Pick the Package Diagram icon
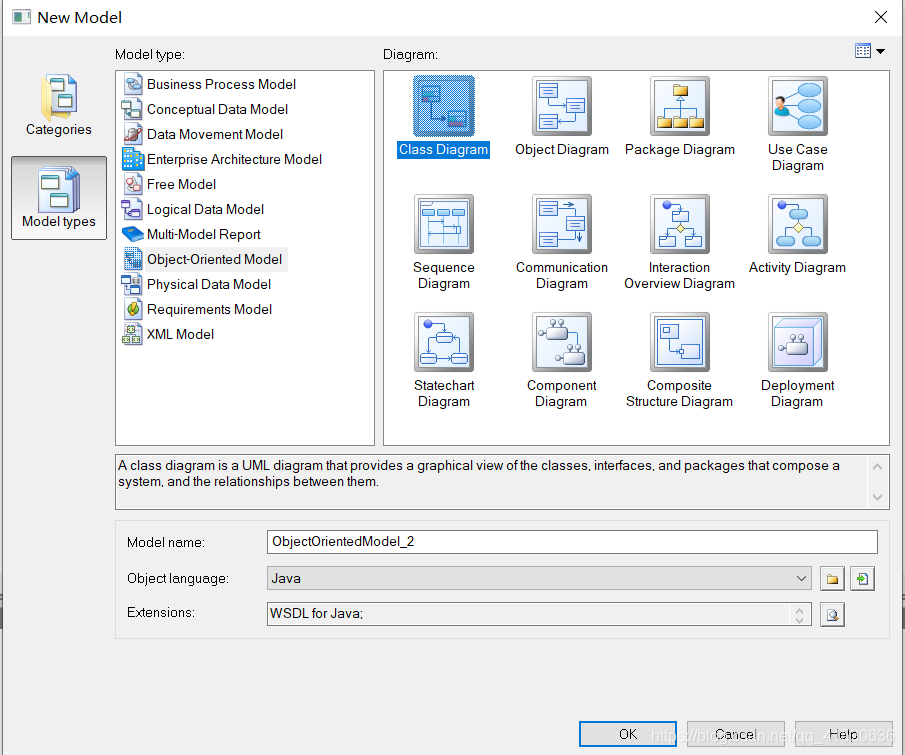 tap(680, 106)
